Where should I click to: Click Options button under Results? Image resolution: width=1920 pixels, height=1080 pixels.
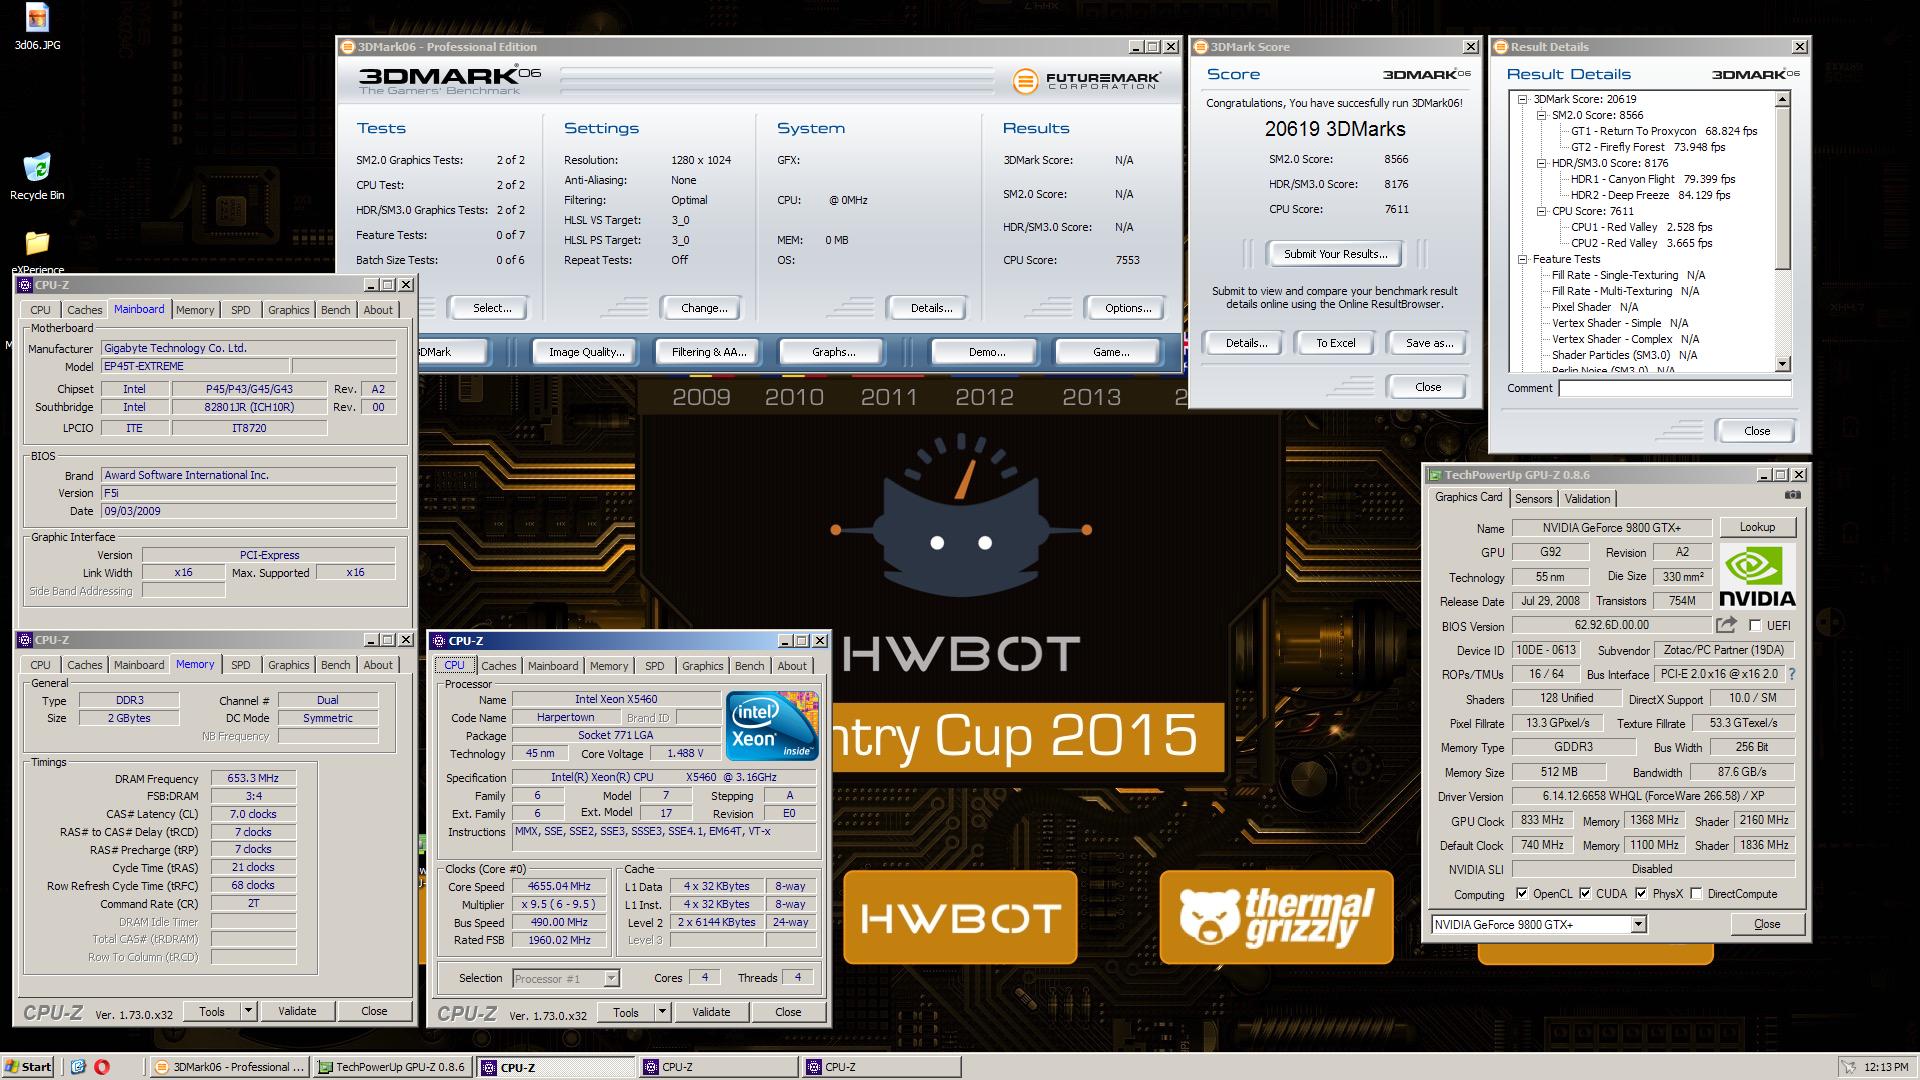tap(1128, 308)
